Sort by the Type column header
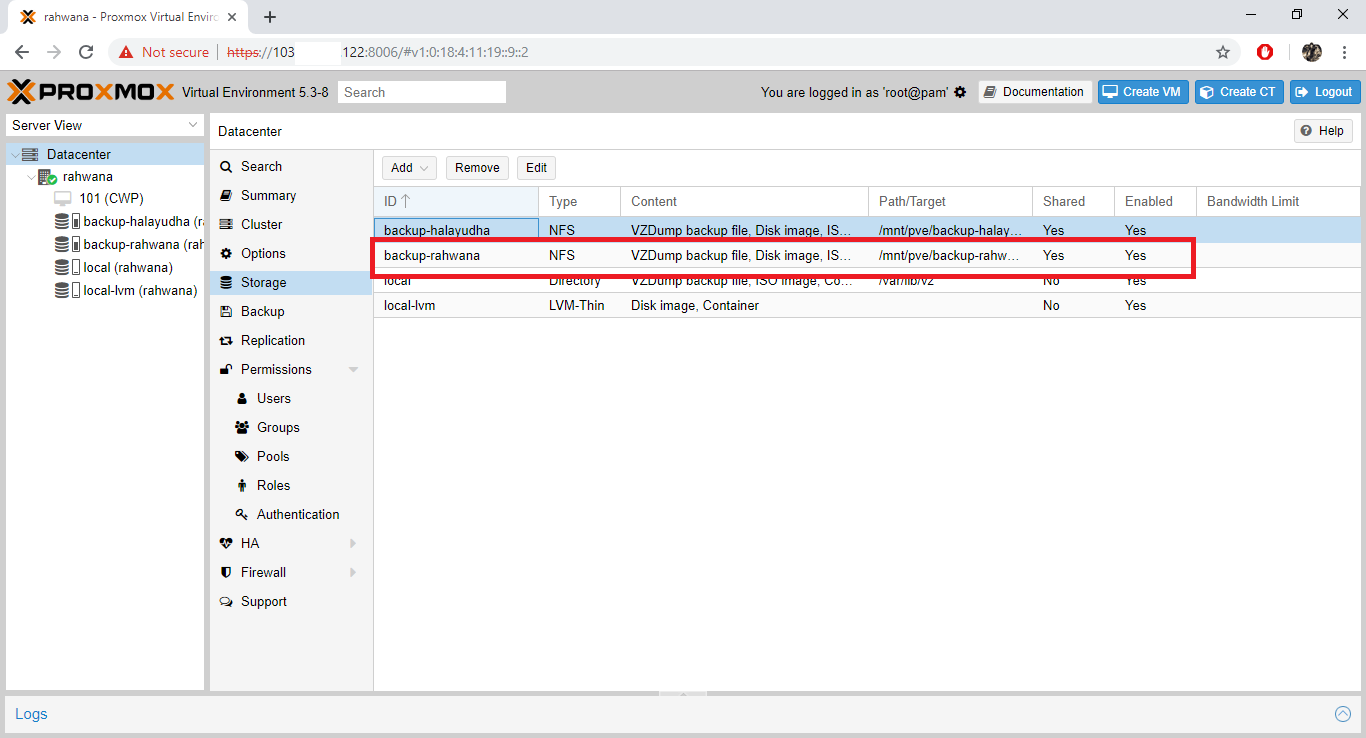1366x738 pixels. coord(580,201)
